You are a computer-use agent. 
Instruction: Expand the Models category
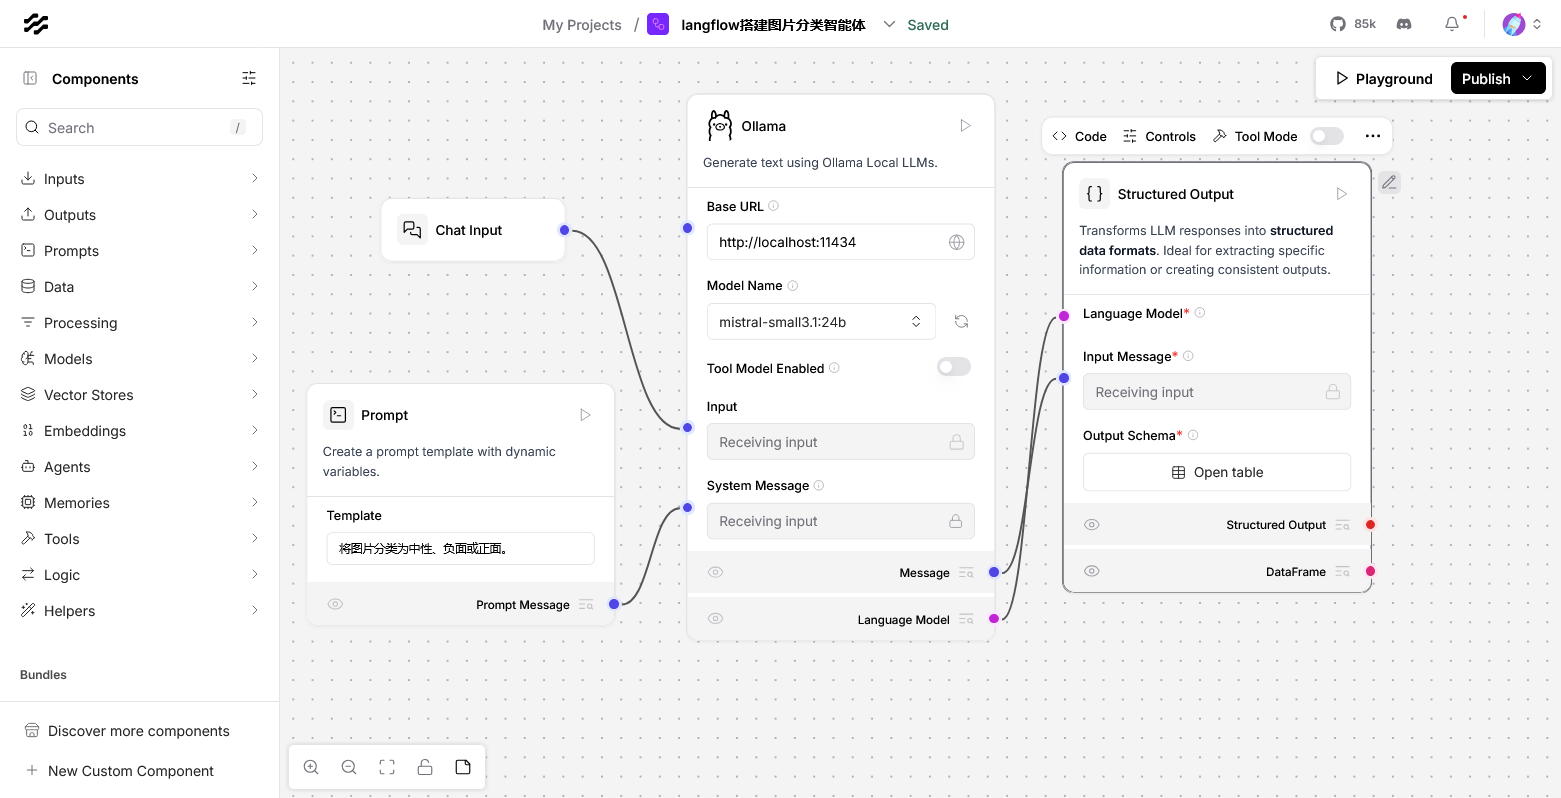[x=140, y=359]
